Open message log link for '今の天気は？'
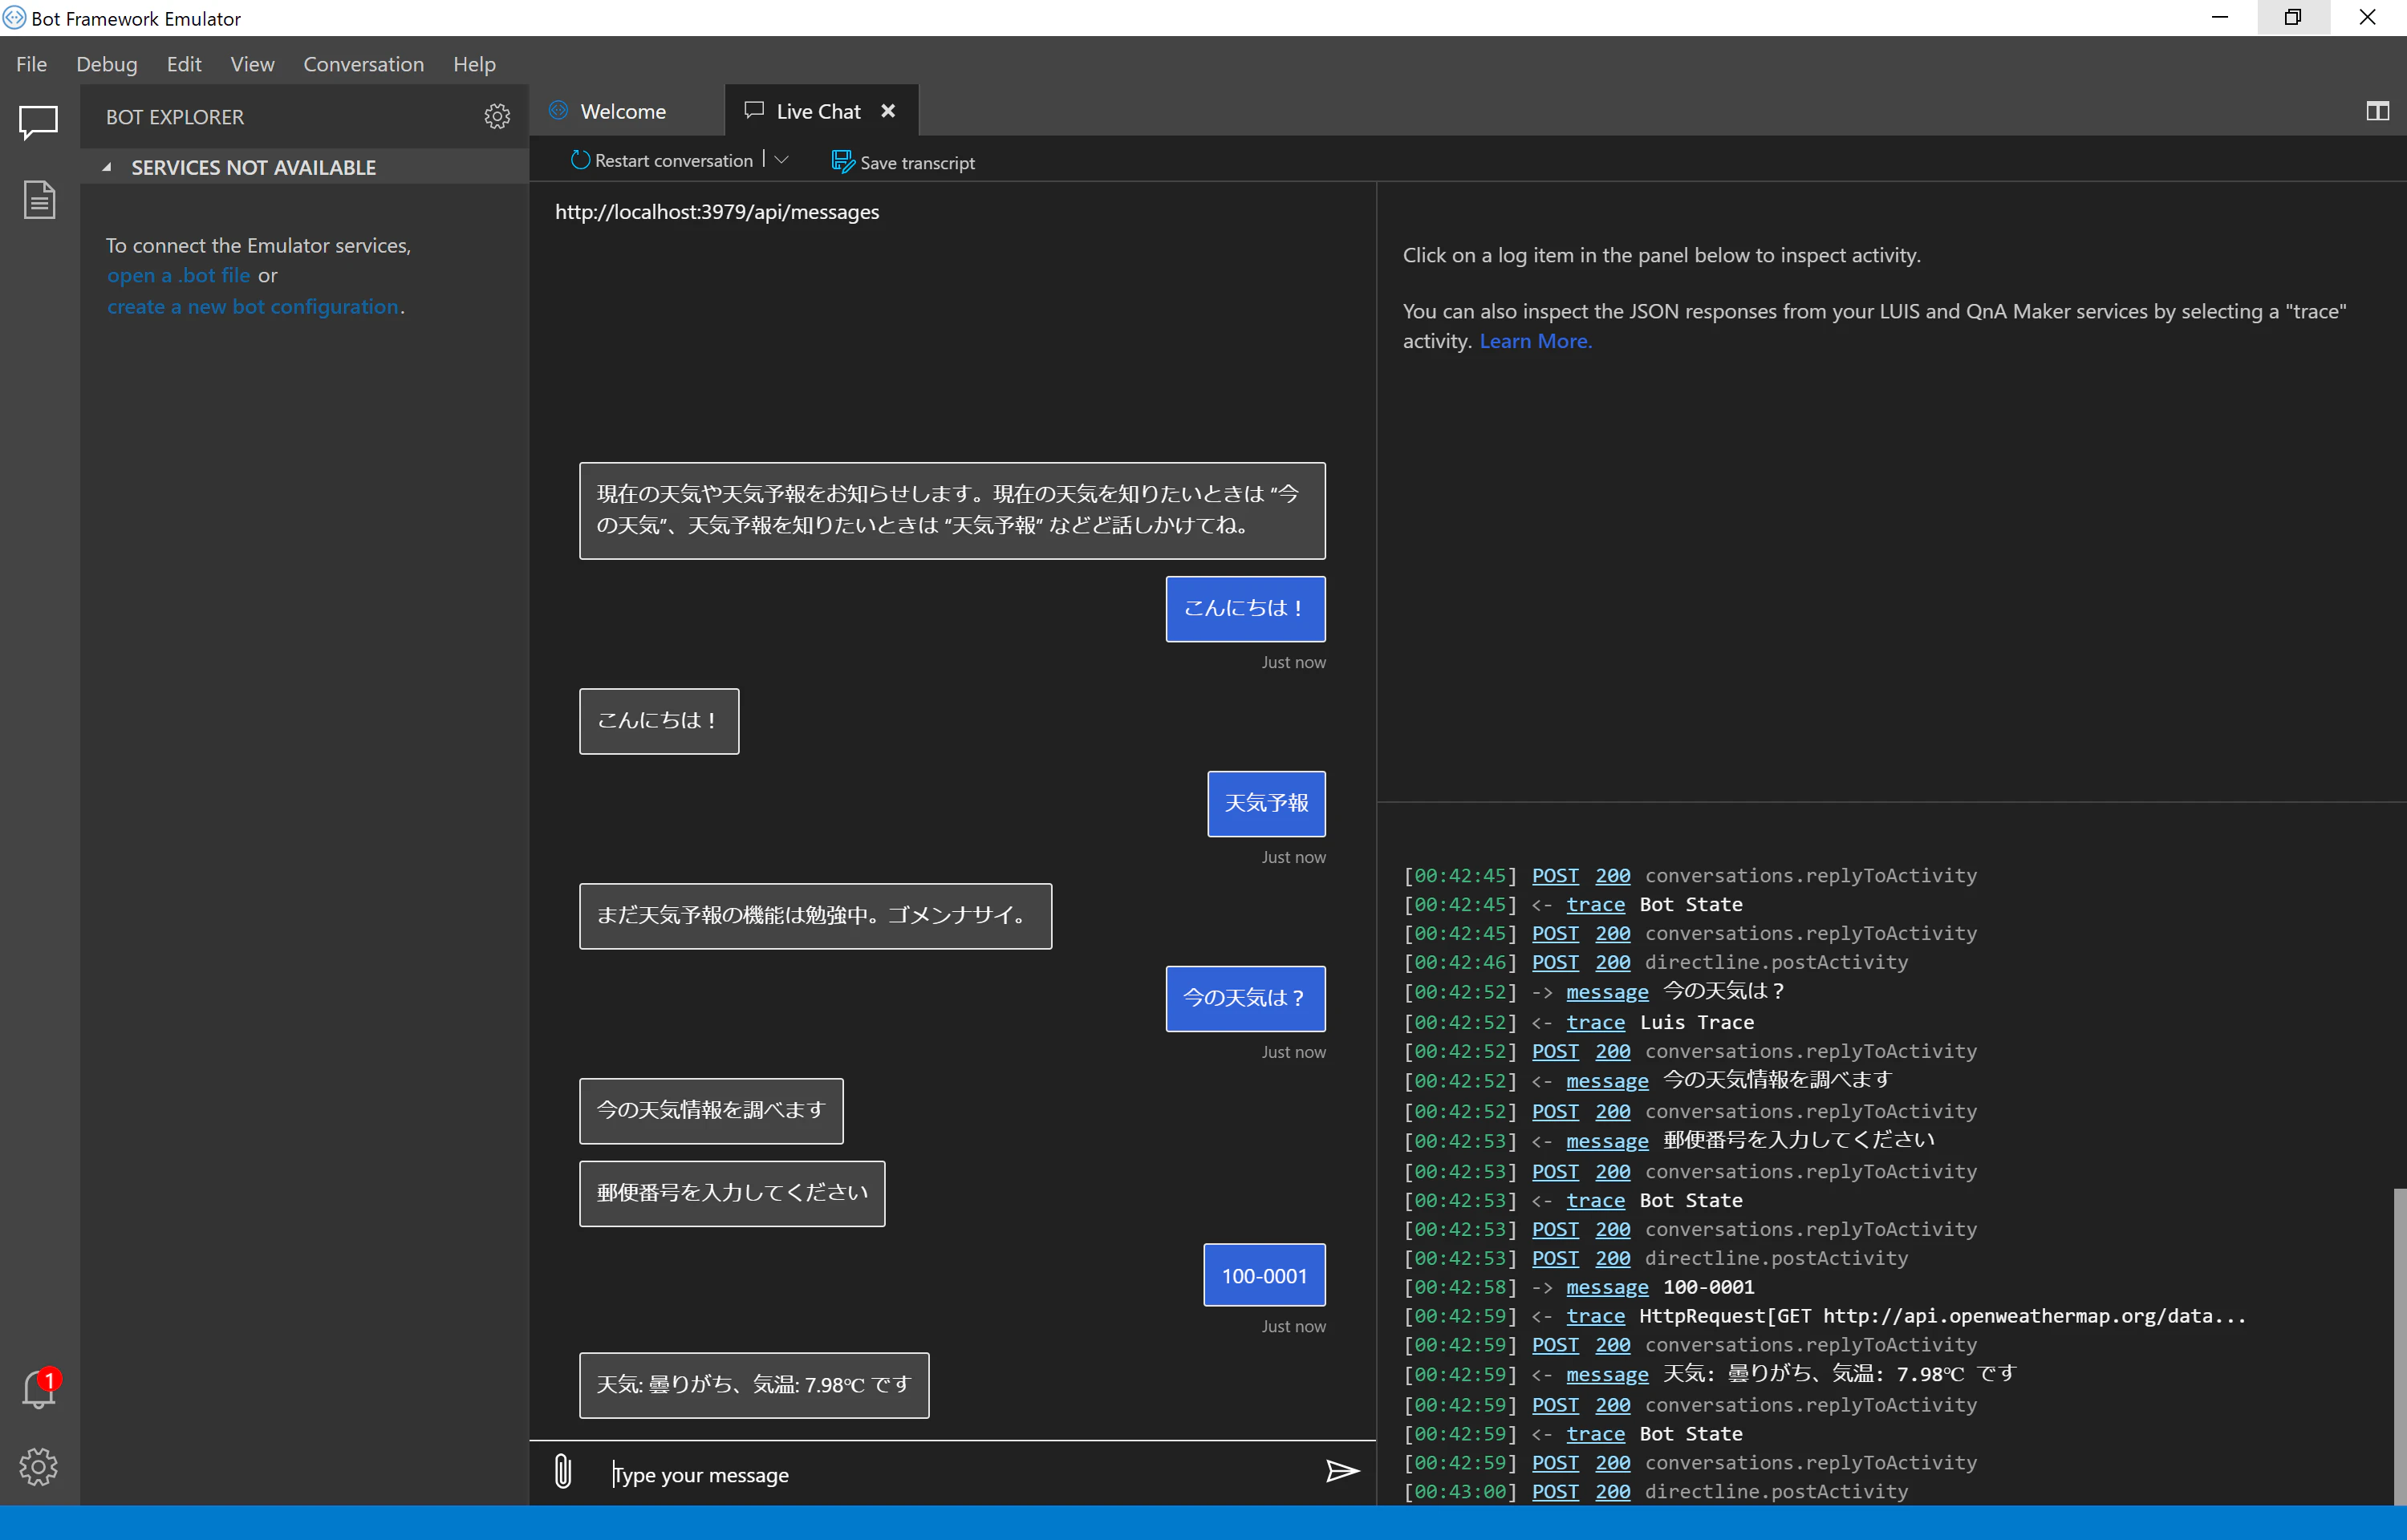Image resolution: width=2407 pixels, height=1540 pixels. point(1607,992)
